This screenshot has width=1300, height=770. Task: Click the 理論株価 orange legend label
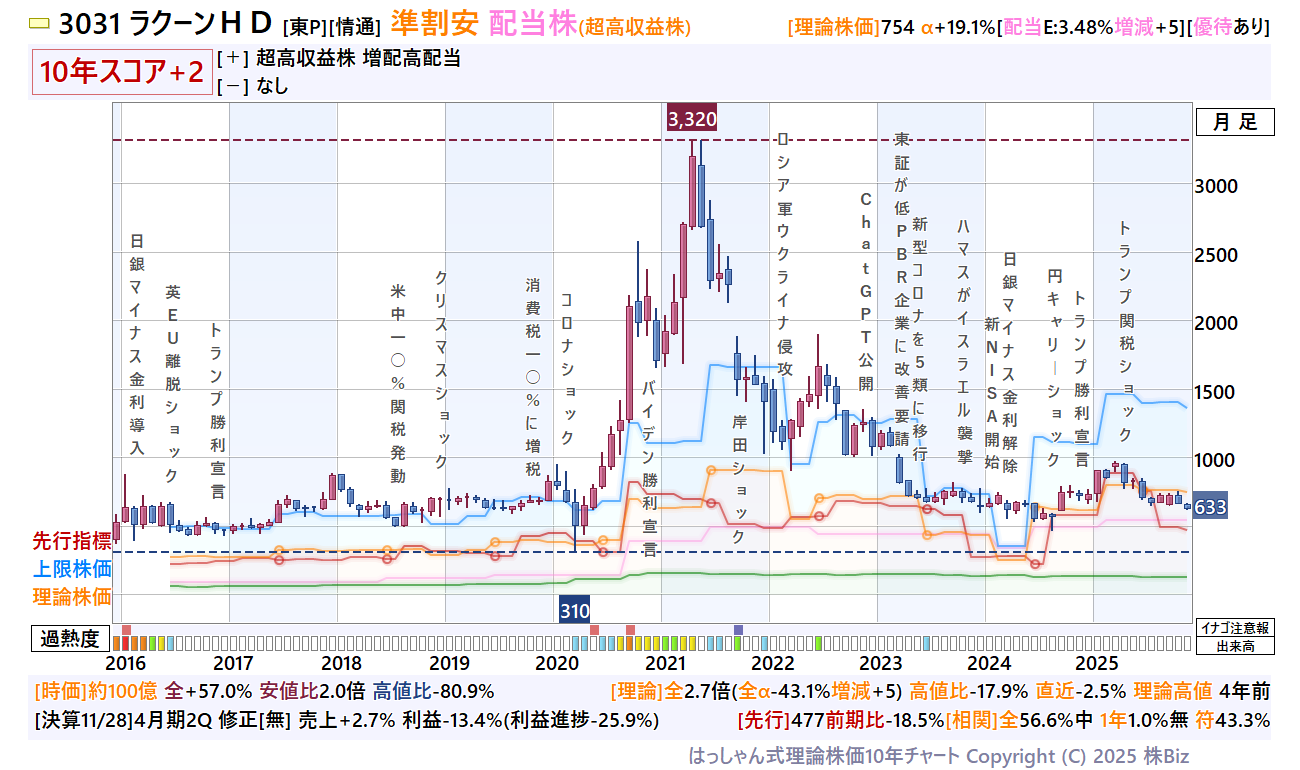tap(72, 597)
